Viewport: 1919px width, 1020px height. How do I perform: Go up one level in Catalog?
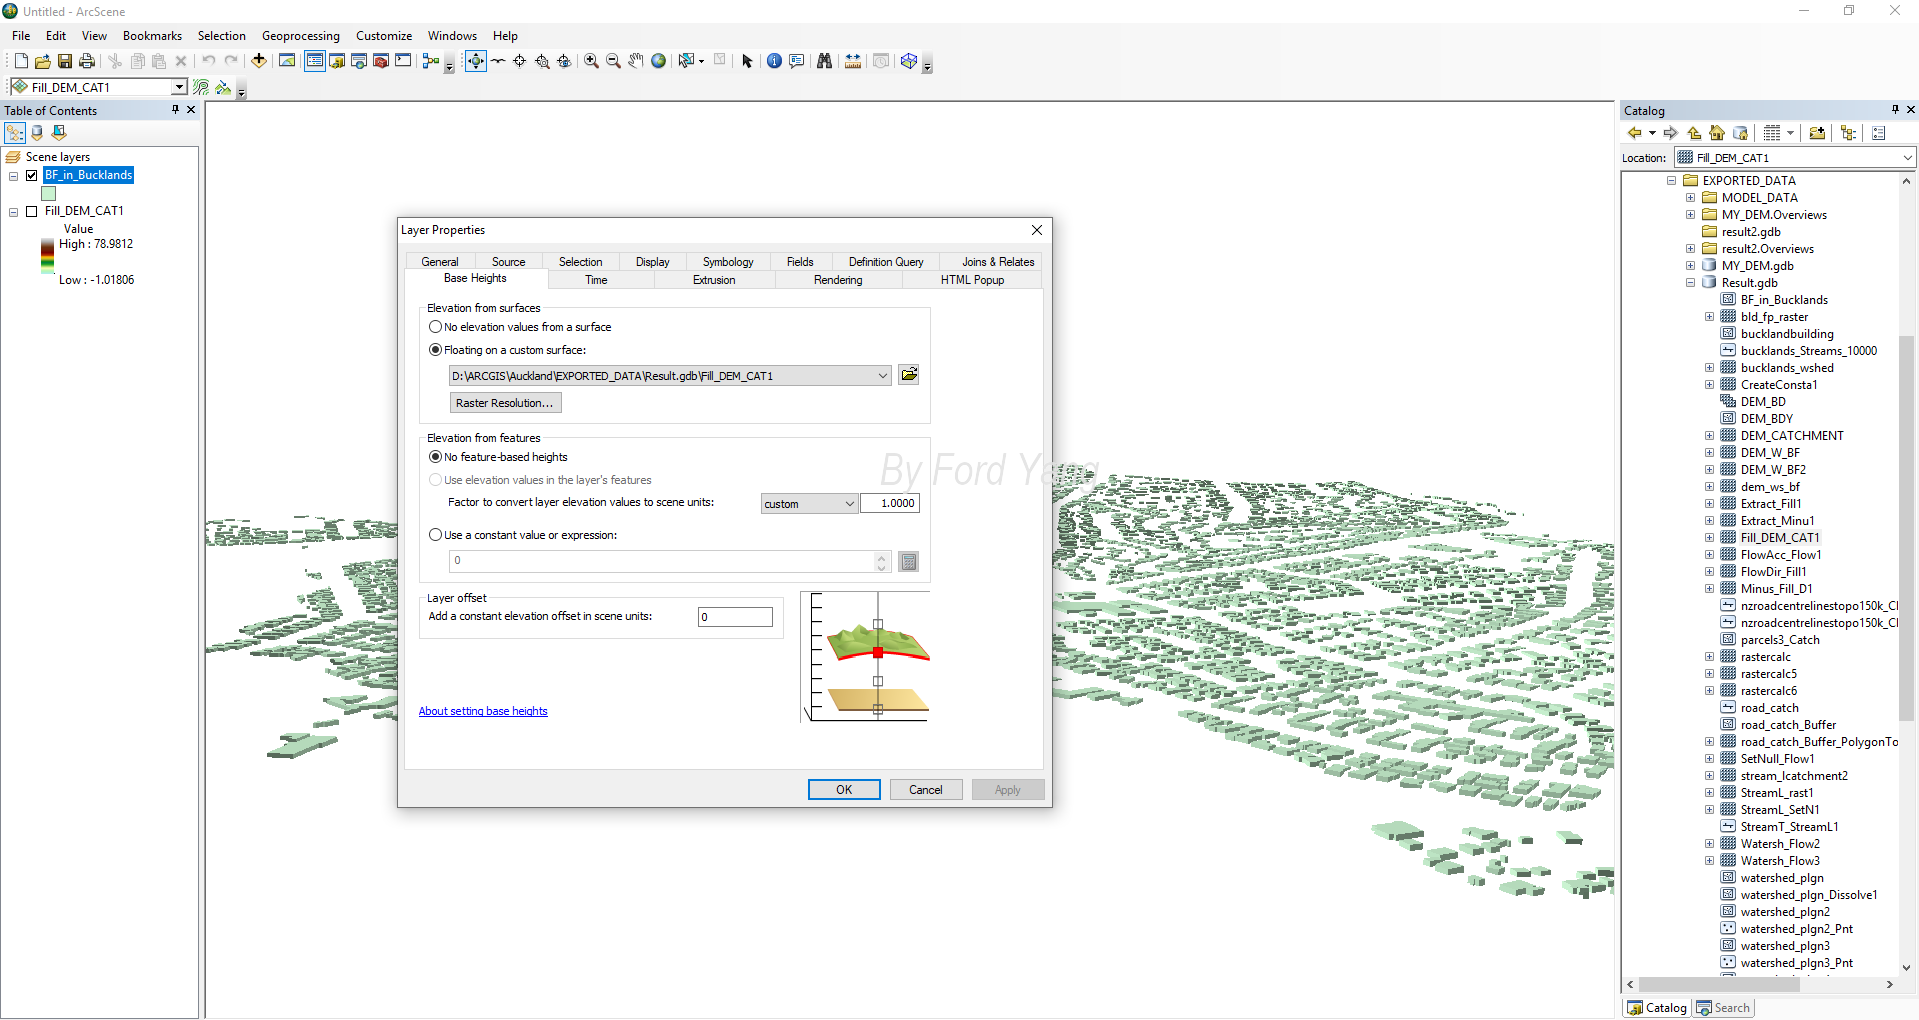(x=1694, y=133)
